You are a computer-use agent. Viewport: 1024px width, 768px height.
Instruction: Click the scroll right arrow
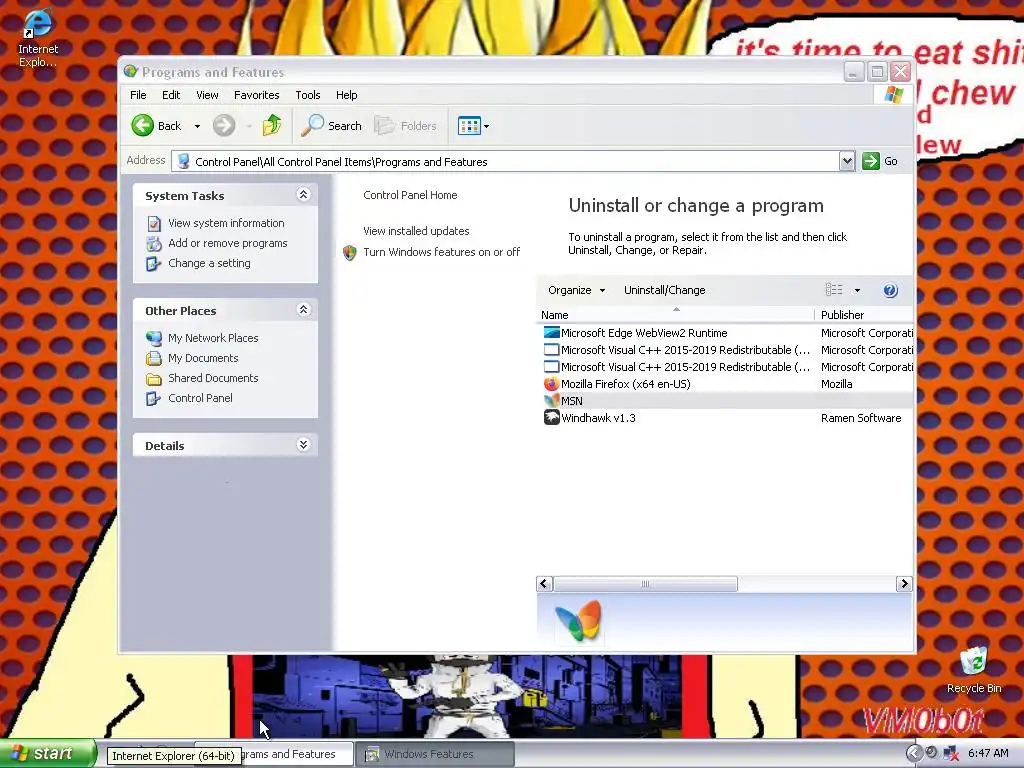(x=904, y=584)
